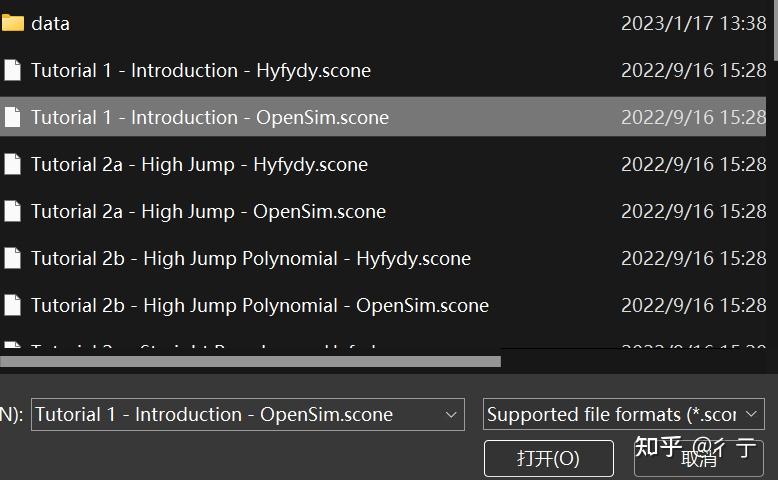
Task: Expand the file name dropdown arrow
Action: [x=451, y=414]
